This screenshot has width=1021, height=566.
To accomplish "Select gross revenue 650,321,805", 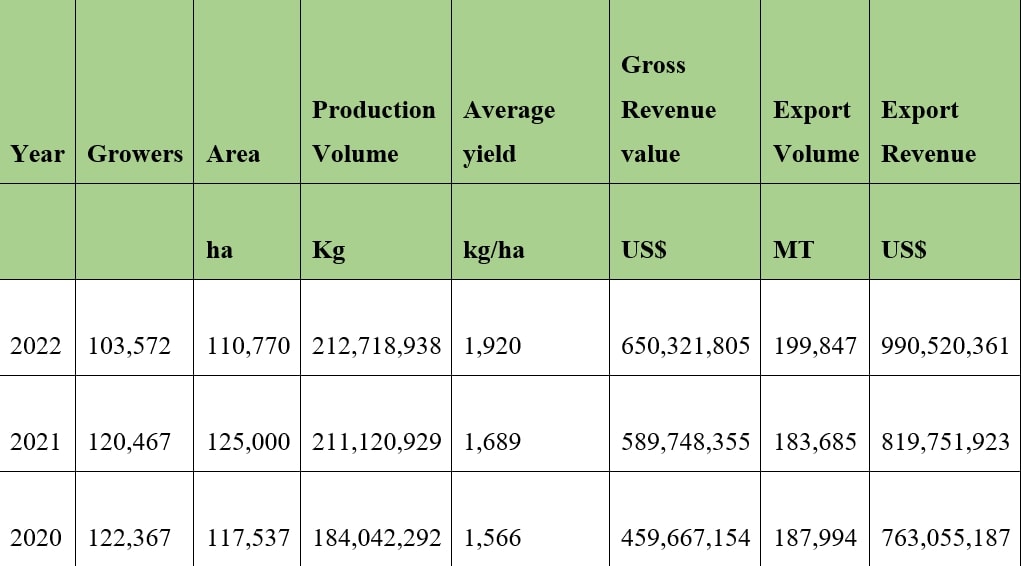I will point(685,346).
